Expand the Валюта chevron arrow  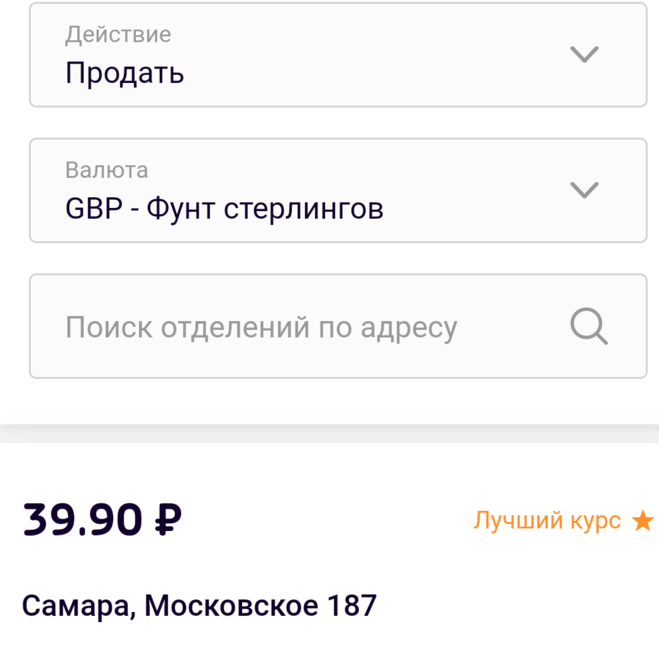(x=584, y=189)
